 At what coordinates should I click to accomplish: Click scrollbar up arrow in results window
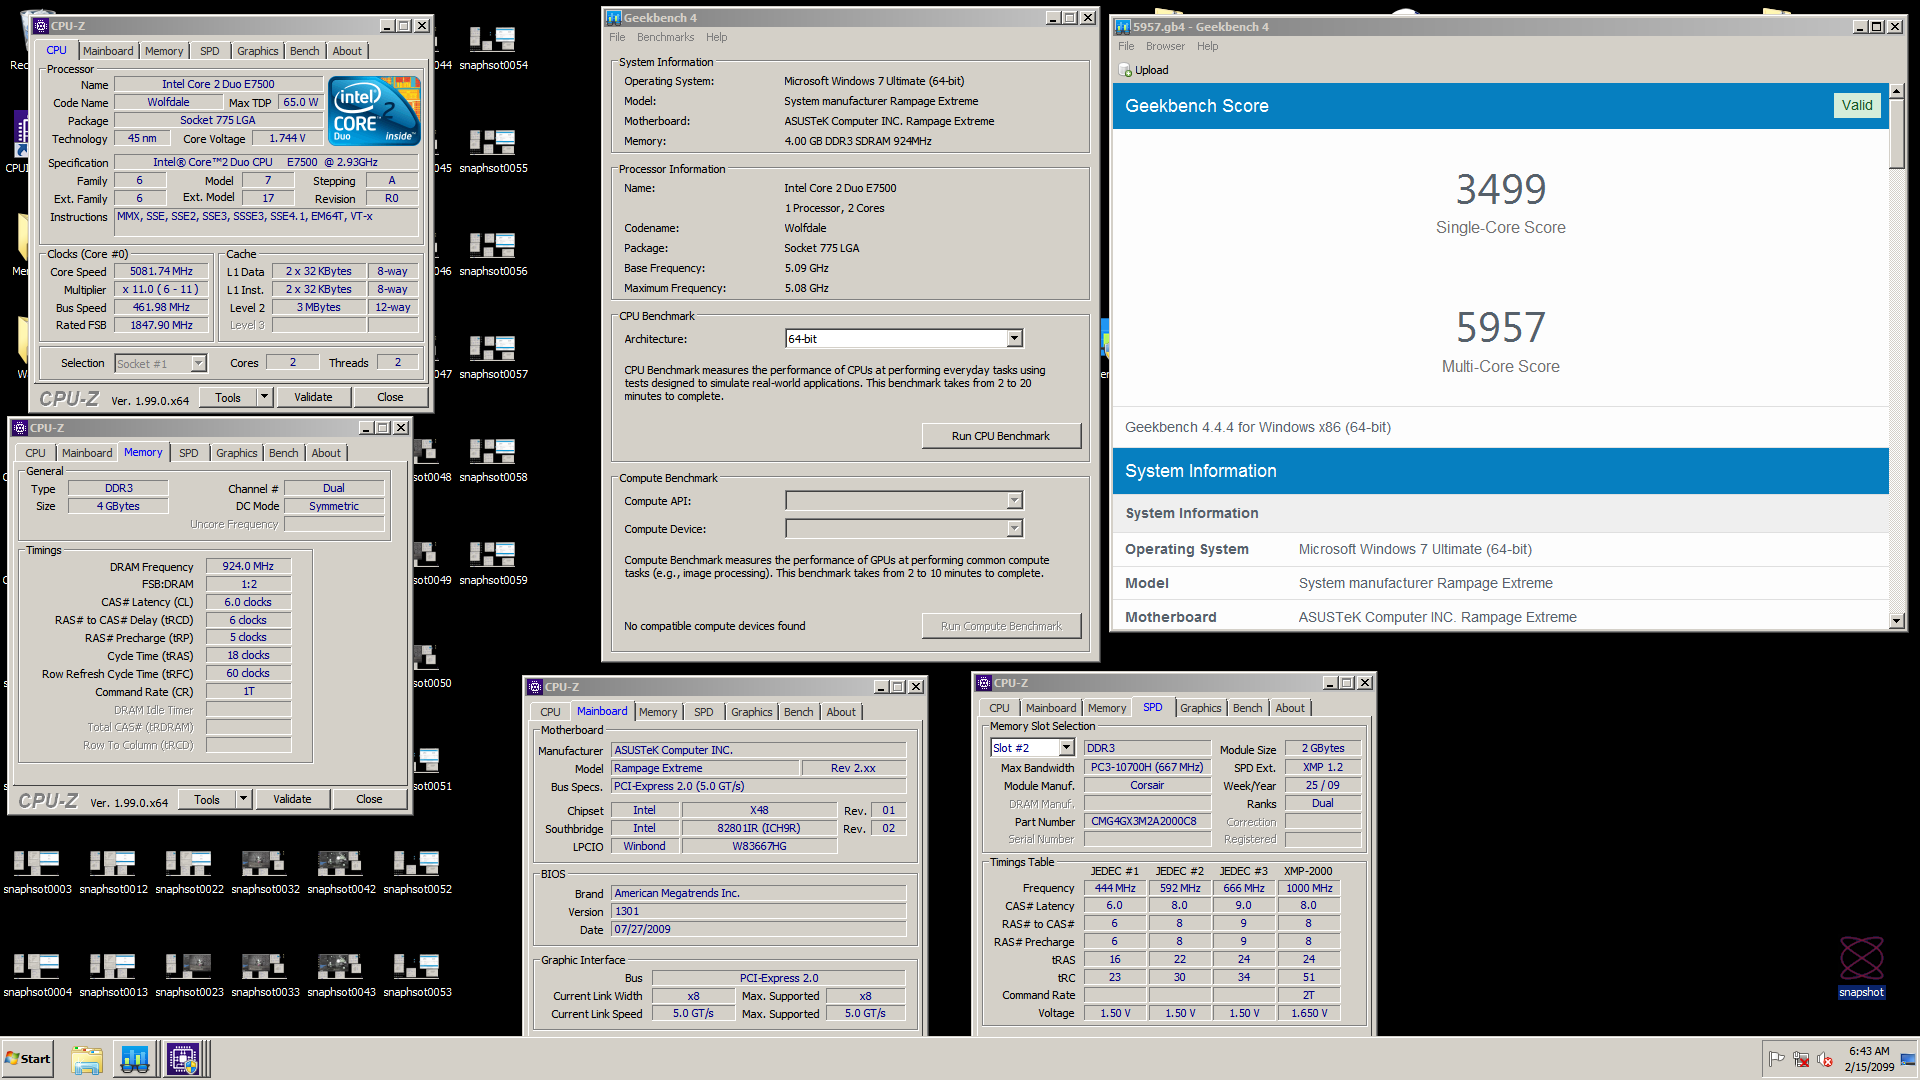(1896, 91)
